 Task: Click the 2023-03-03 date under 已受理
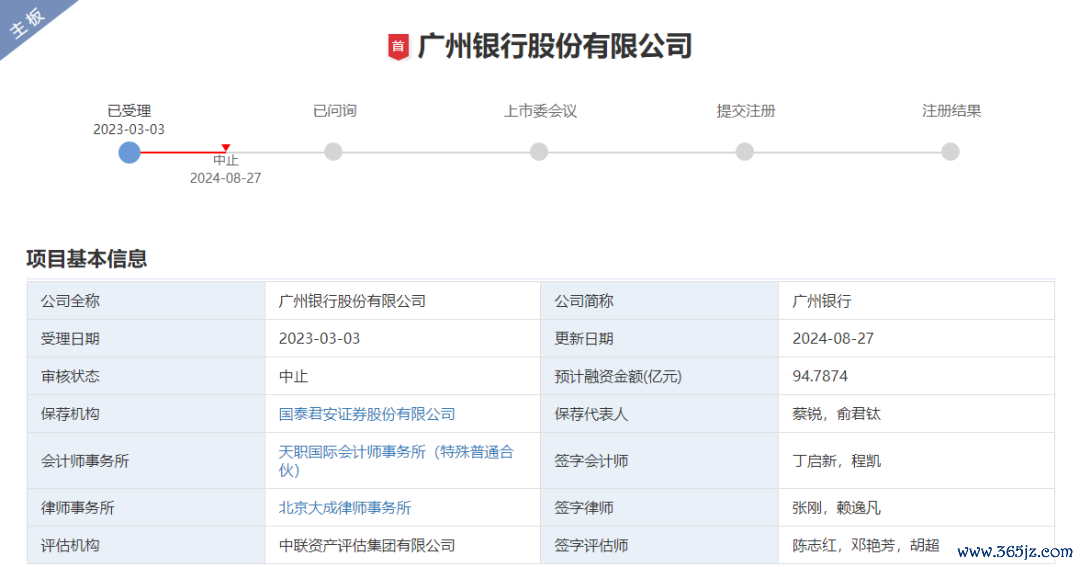point(129,130)
